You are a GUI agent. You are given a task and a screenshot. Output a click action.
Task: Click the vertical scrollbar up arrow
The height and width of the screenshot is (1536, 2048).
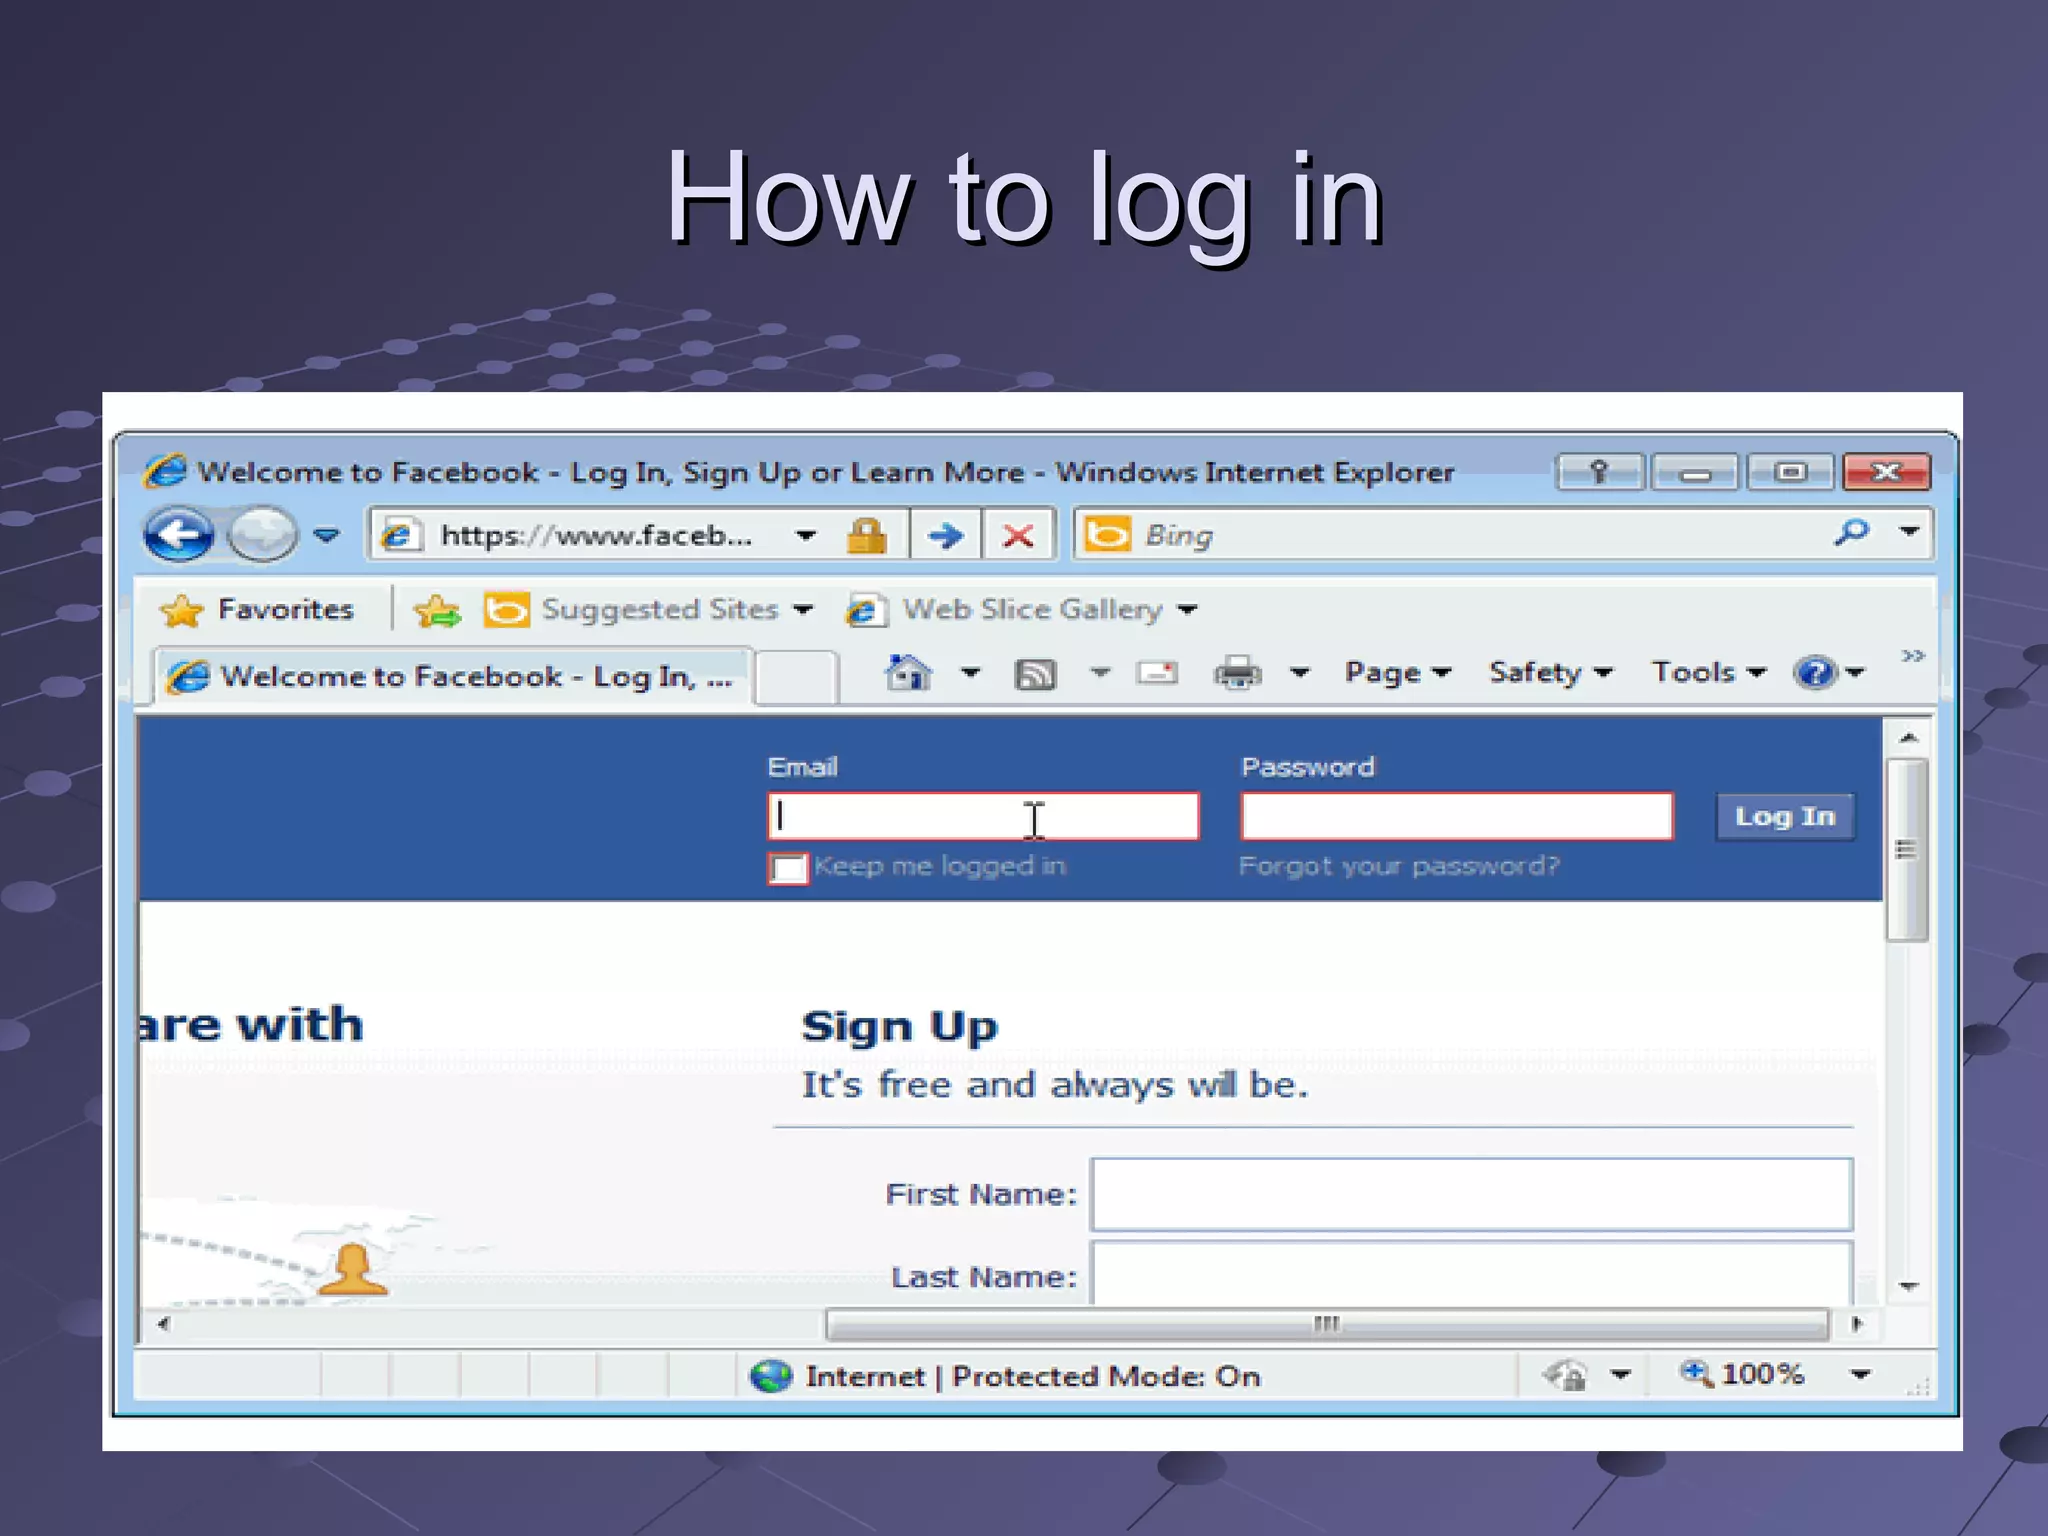(1908, 738)
